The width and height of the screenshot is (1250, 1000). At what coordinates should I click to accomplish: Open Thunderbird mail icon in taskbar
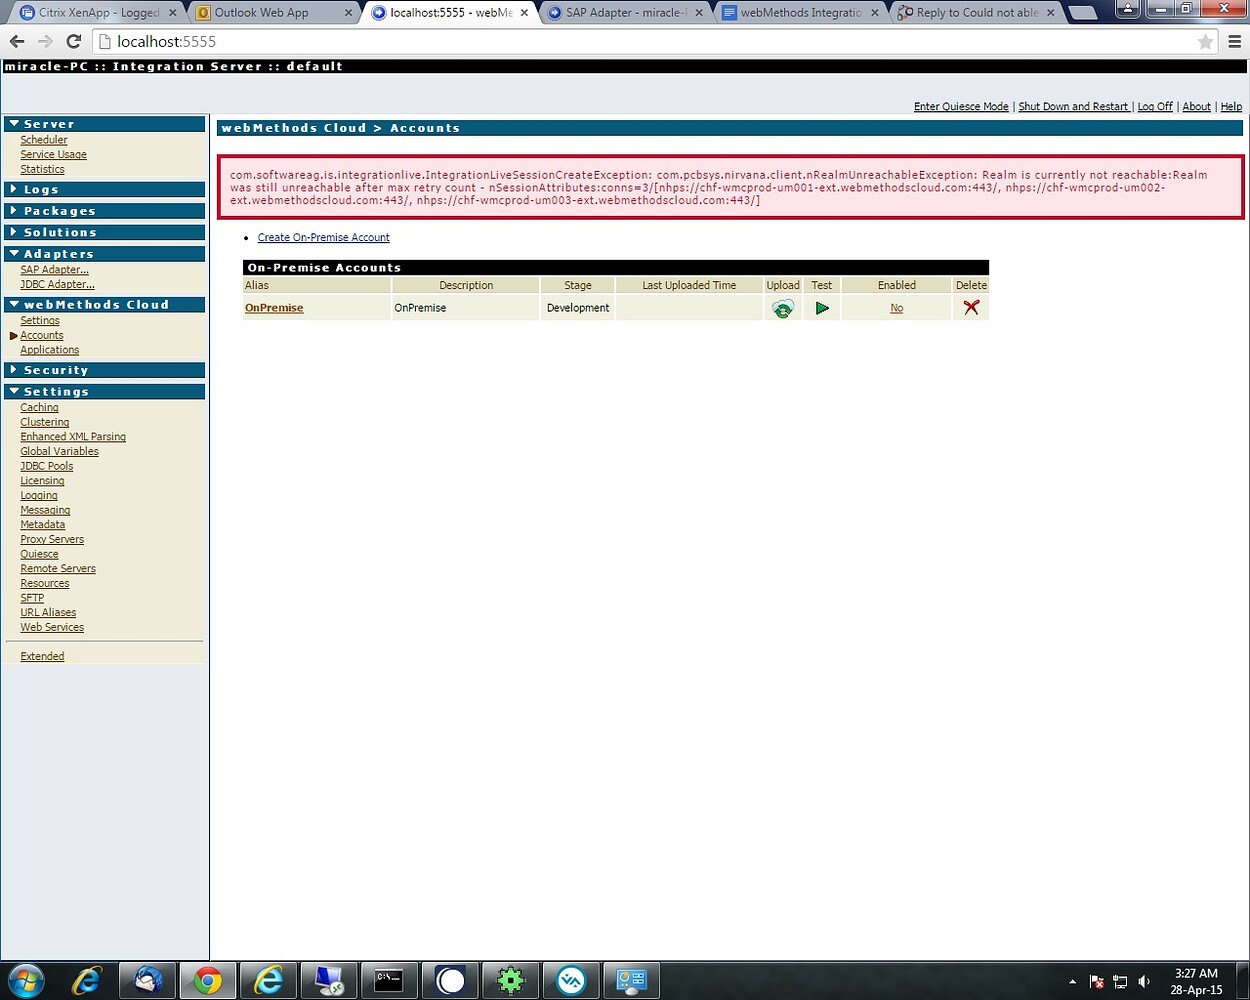click(x=148, y=981)
